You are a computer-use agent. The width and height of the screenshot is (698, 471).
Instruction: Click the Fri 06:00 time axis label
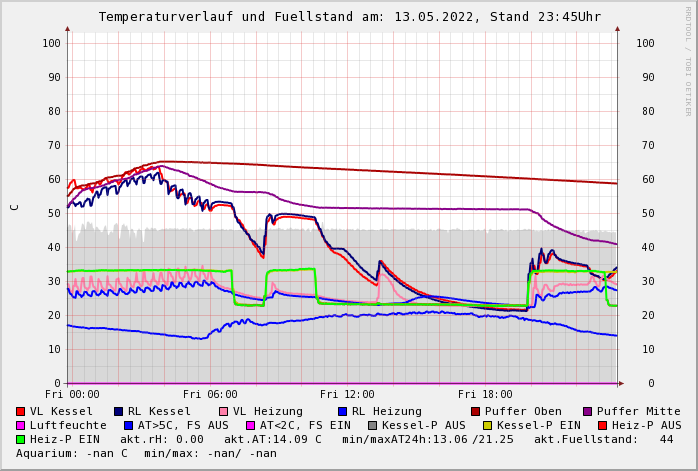(x=210, y=394)
